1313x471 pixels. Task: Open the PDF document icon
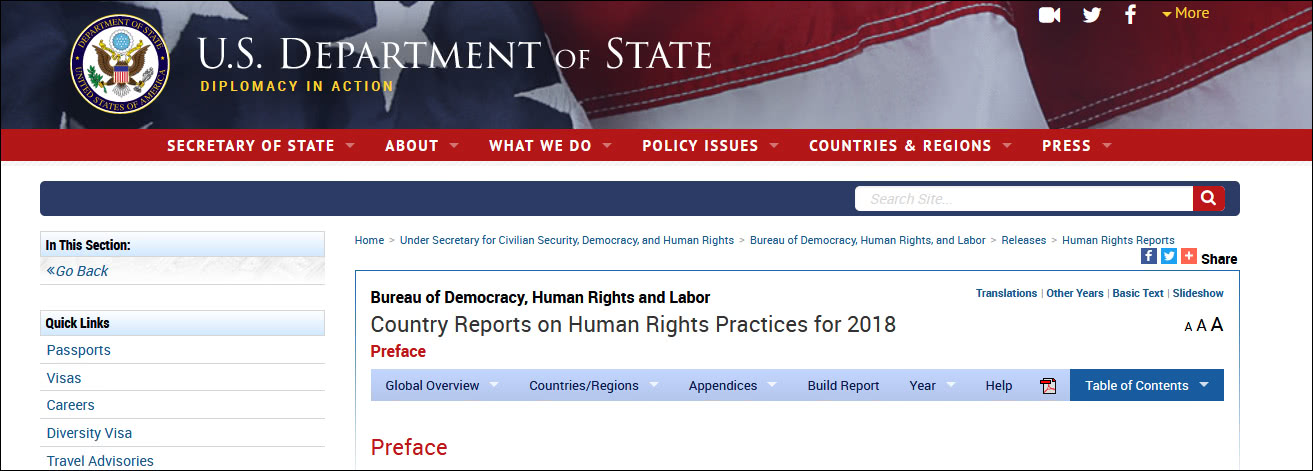pos(1048,386)
